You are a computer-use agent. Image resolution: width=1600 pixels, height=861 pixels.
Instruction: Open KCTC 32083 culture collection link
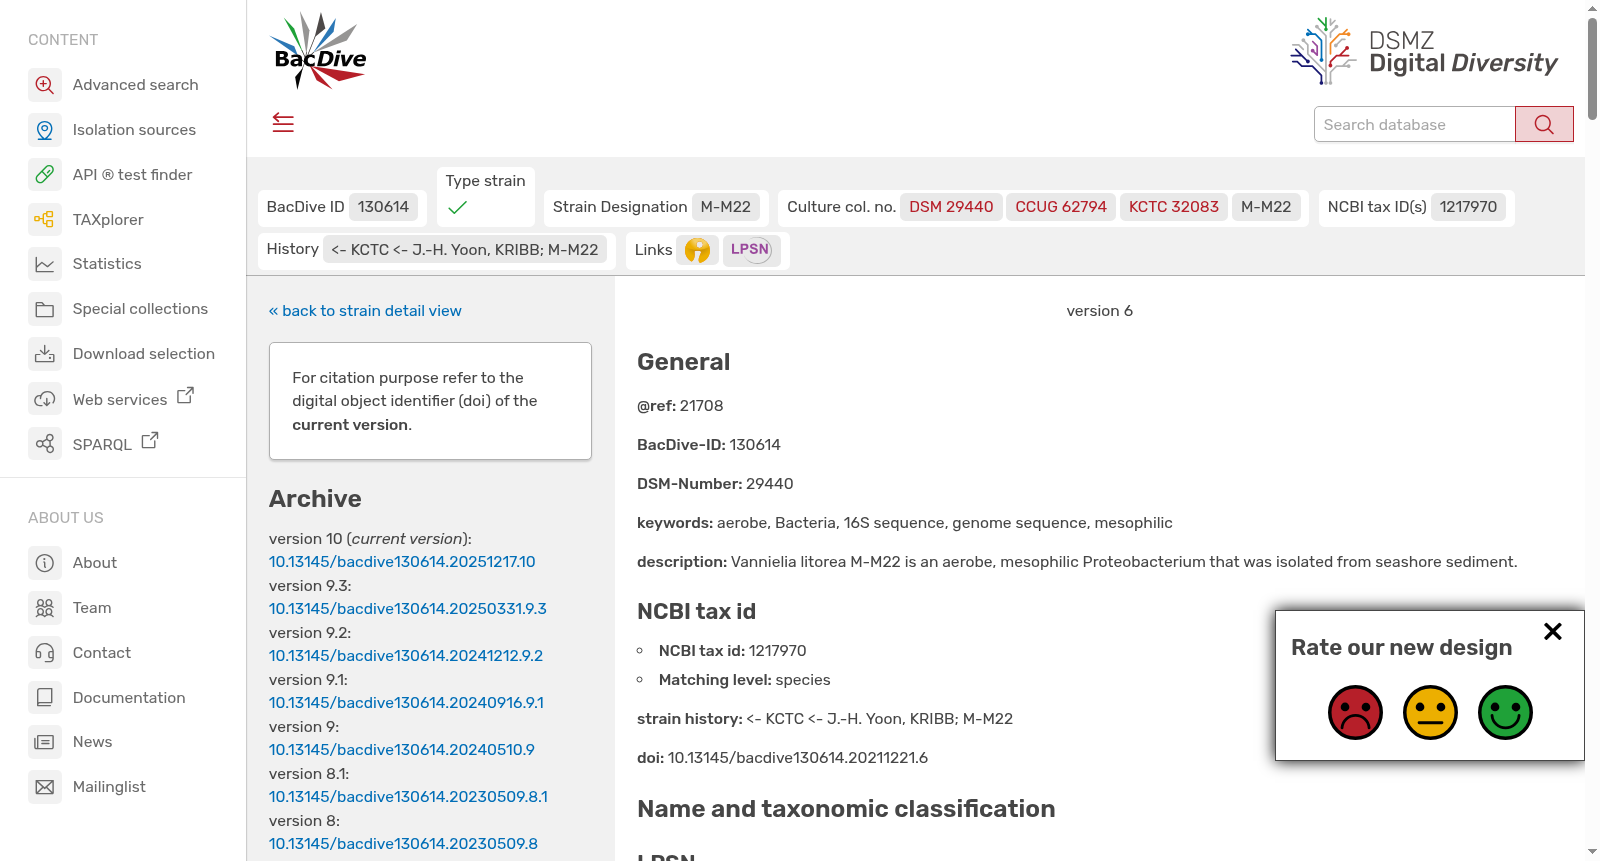(x=1174, y=207)
